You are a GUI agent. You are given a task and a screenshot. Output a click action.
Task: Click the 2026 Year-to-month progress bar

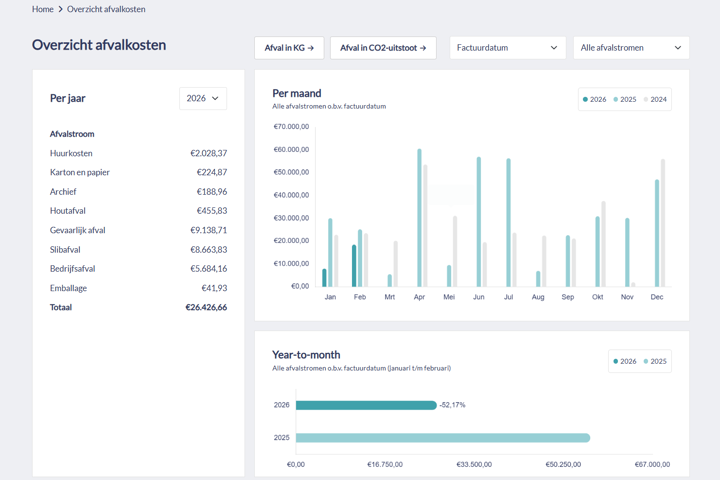point(366,405)
